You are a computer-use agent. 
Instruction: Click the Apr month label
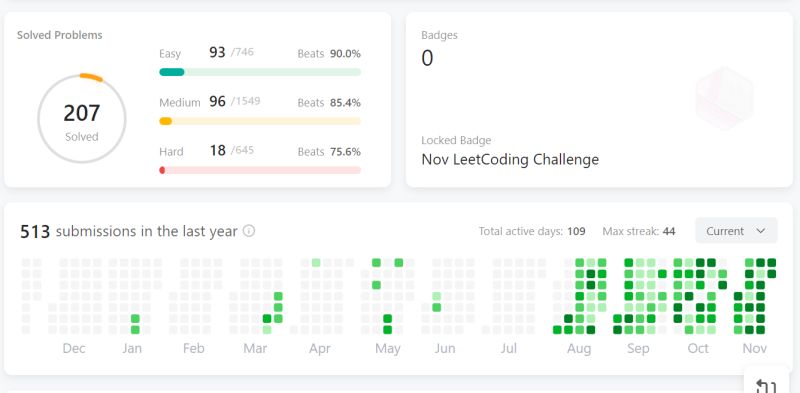pos(320,349)
